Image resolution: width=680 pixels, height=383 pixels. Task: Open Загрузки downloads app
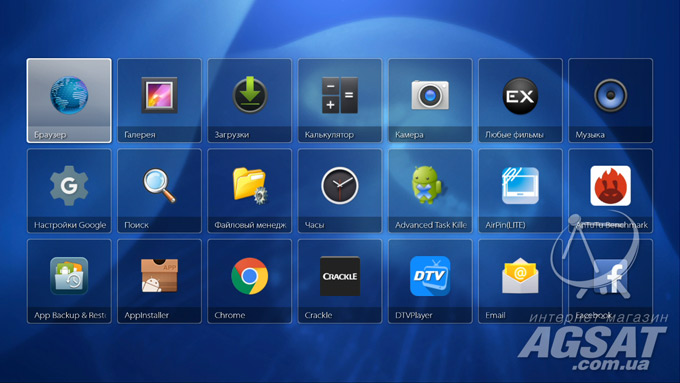pyautogui.click(x=249, y=101)
